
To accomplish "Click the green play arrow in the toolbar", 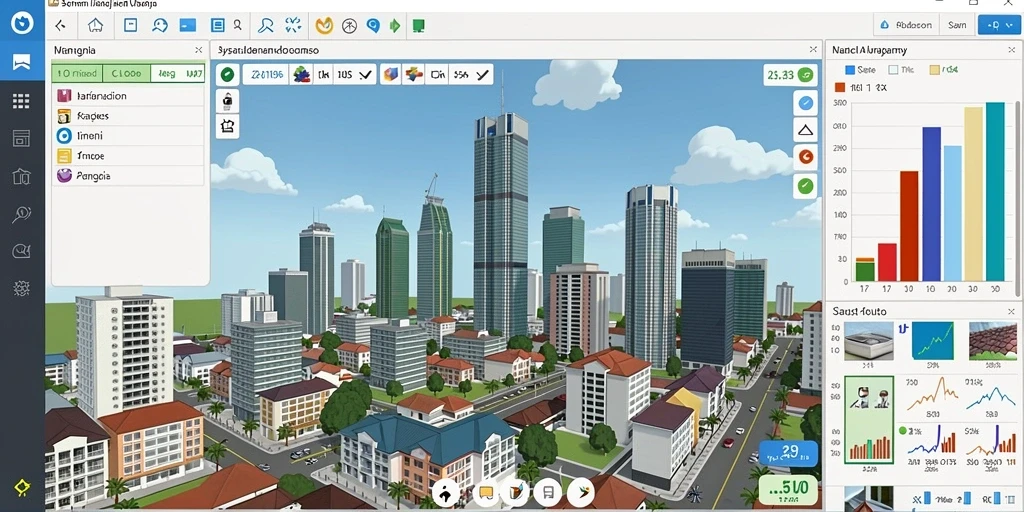I will (x=394, y=25).
